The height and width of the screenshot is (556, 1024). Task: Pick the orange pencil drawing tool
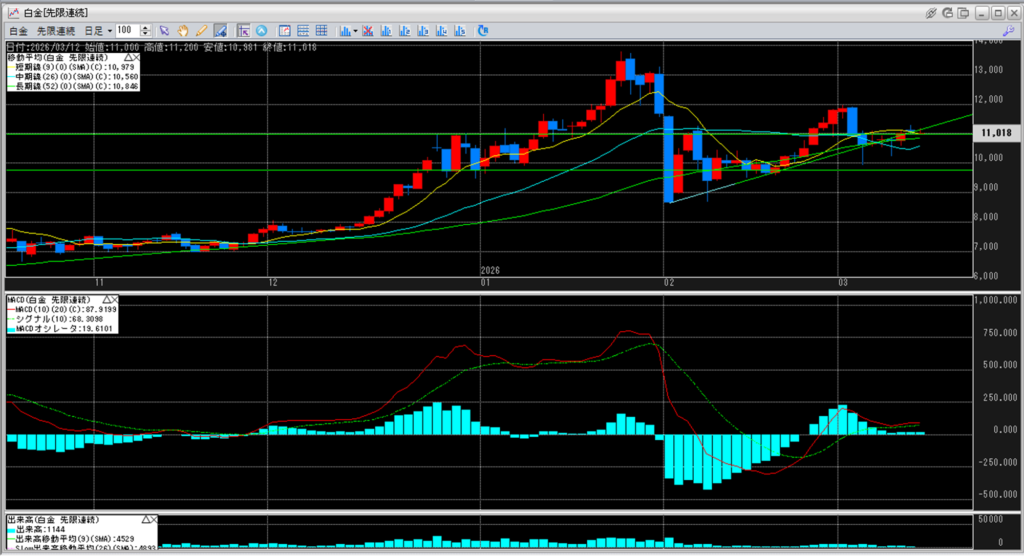[x=201, y=31]
